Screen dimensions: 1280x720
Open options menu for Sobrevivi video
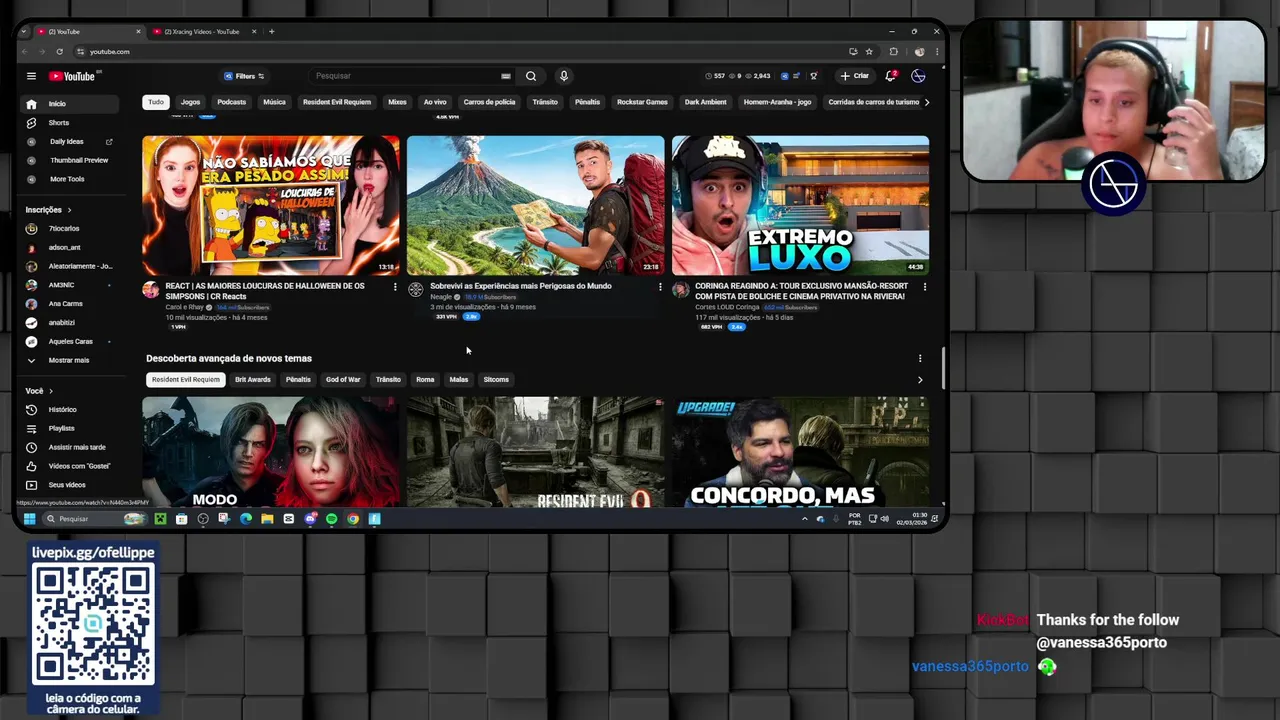[x=659, y=287]
